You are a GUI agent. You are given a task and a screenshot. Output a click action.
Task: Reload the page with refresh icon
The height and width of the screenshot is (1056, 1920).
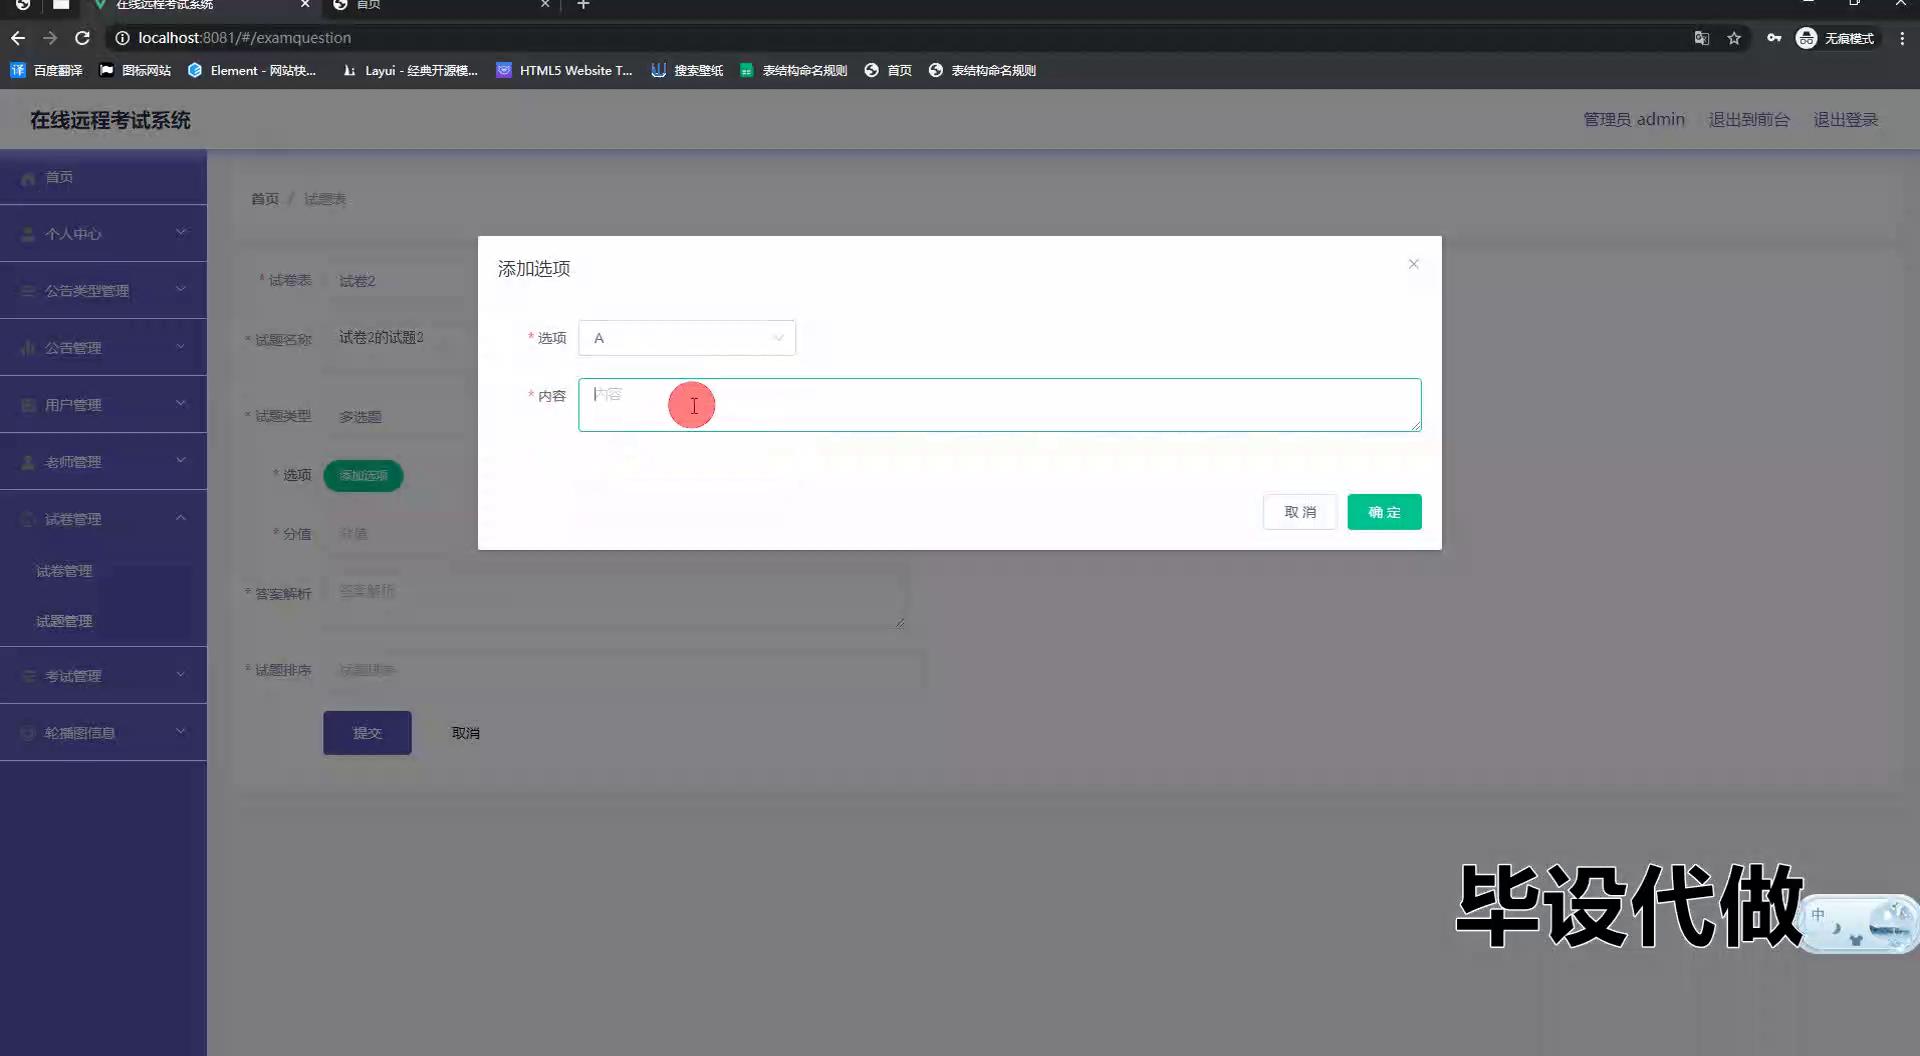point(83,38)
